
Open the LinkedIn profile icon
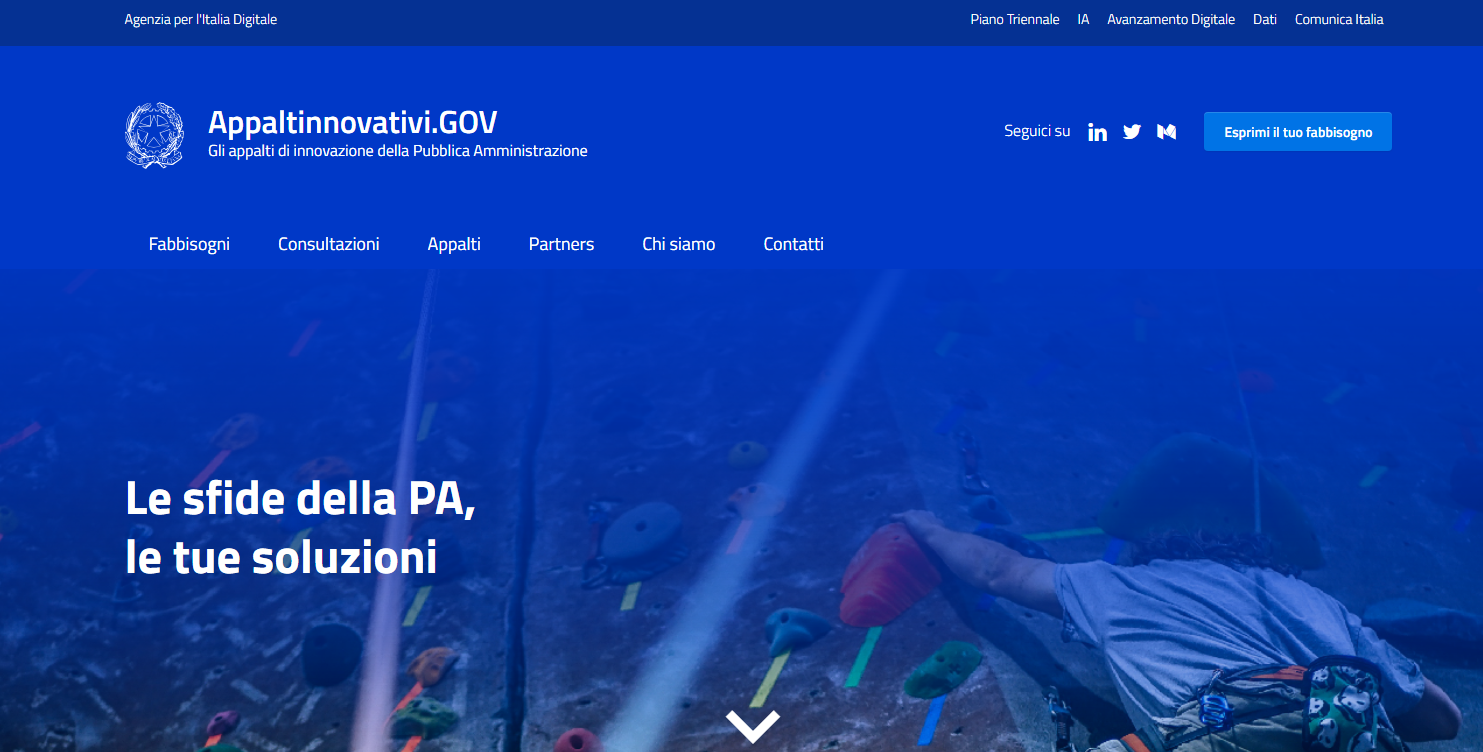point(1097,132)
